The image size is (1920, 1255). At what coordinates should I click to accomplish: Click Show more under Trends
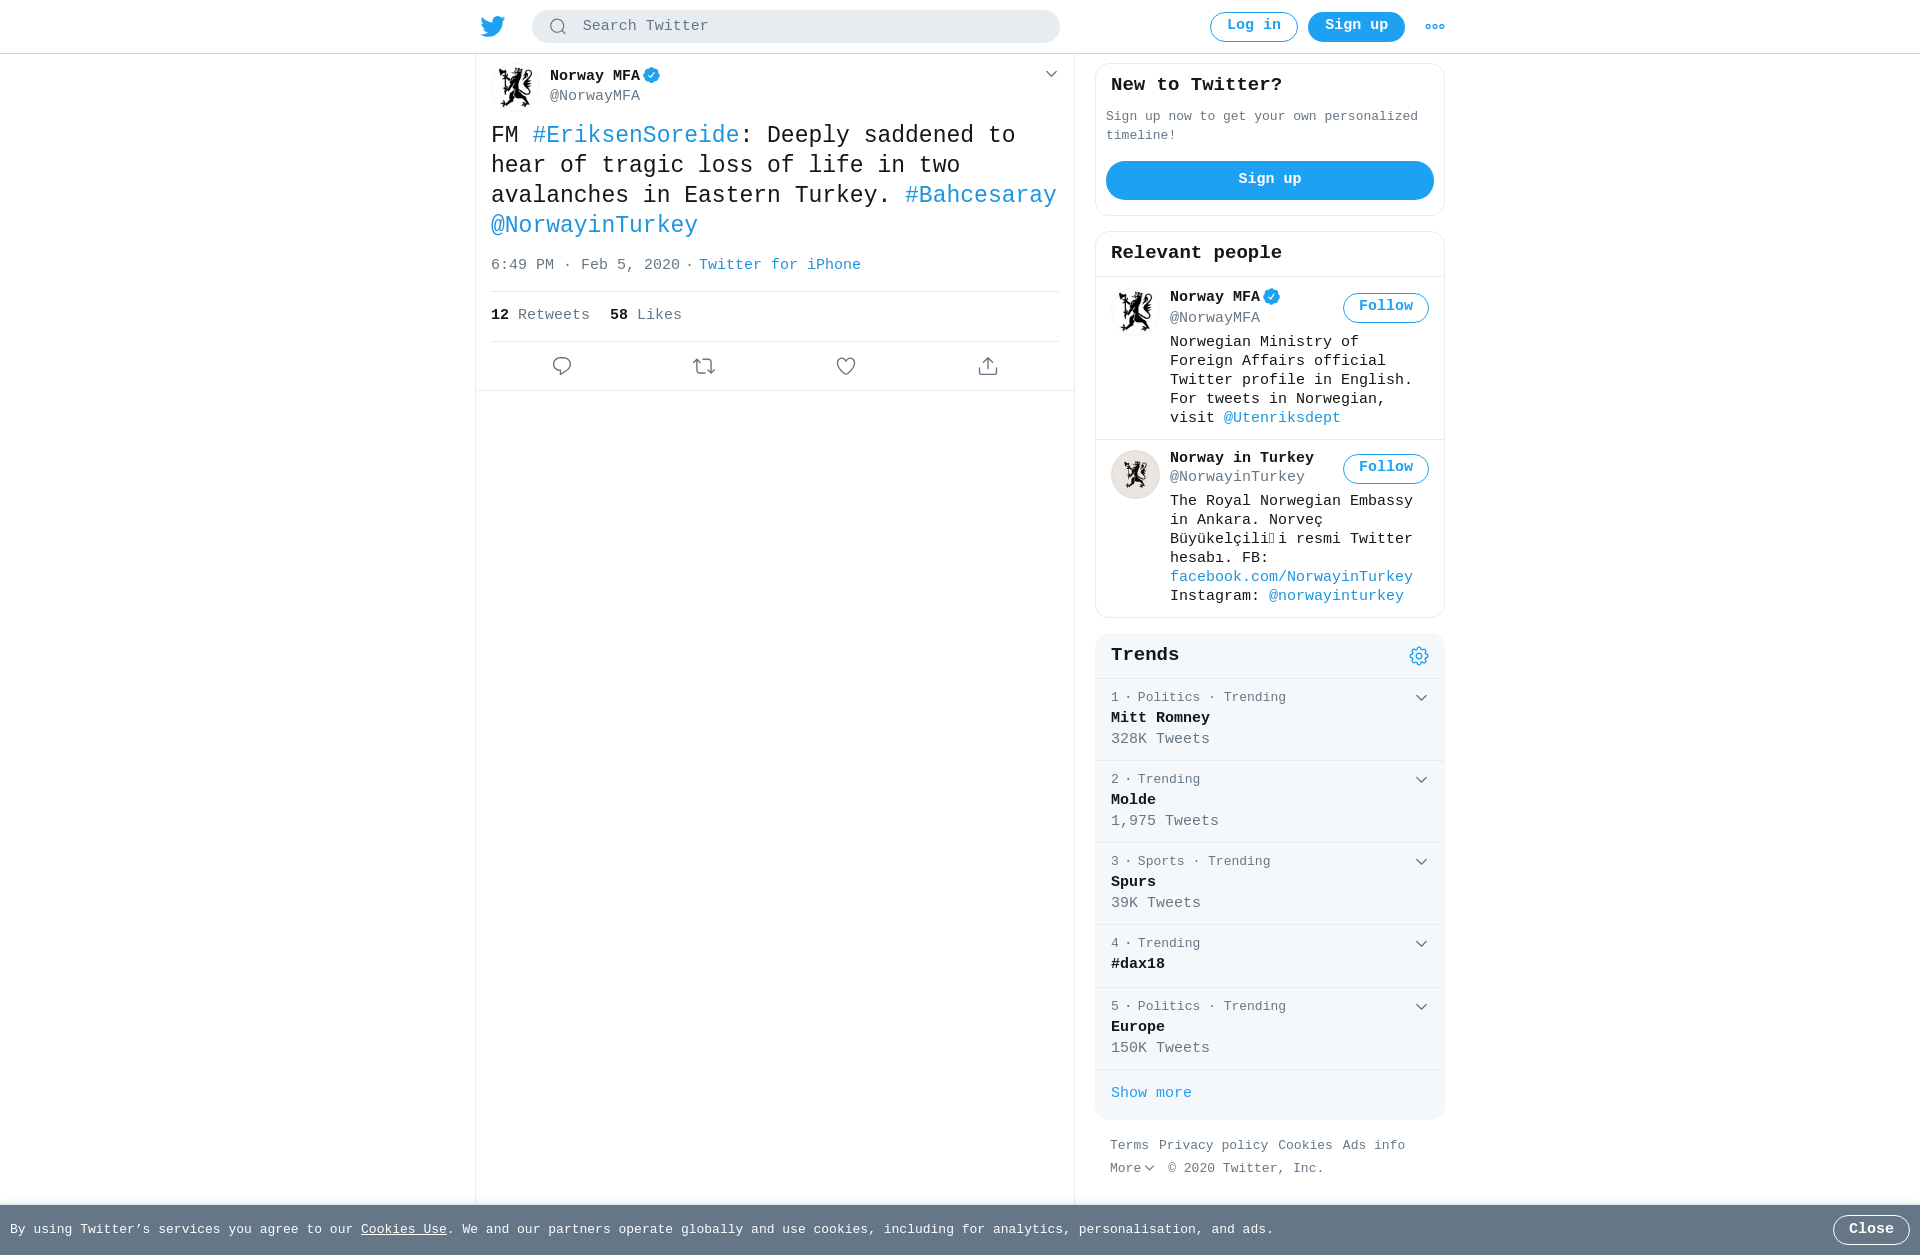pyautogui.click(x=1151, y=1093)
